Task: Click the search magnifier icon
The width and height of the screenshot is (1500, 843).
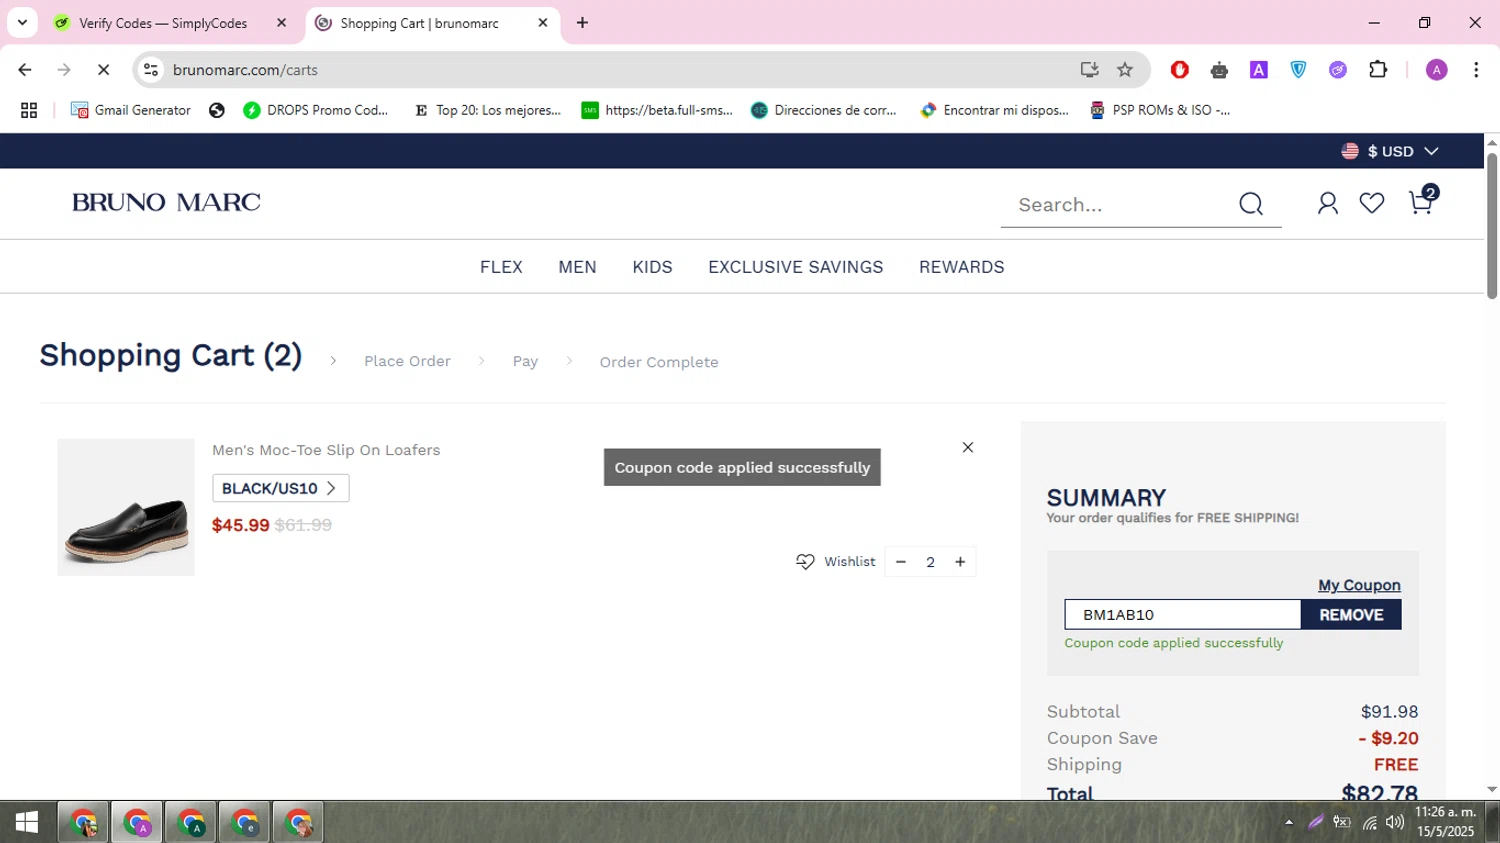Action: pyautogui.click(x=1251, y=204)
